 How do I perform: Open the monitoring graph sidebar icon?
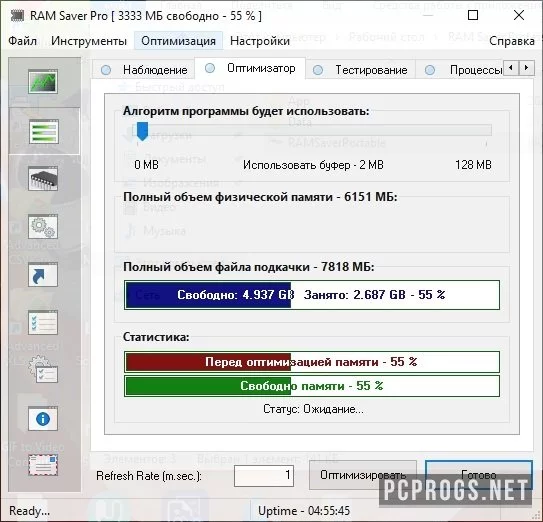pyautogui.click(x=43, y=81)
